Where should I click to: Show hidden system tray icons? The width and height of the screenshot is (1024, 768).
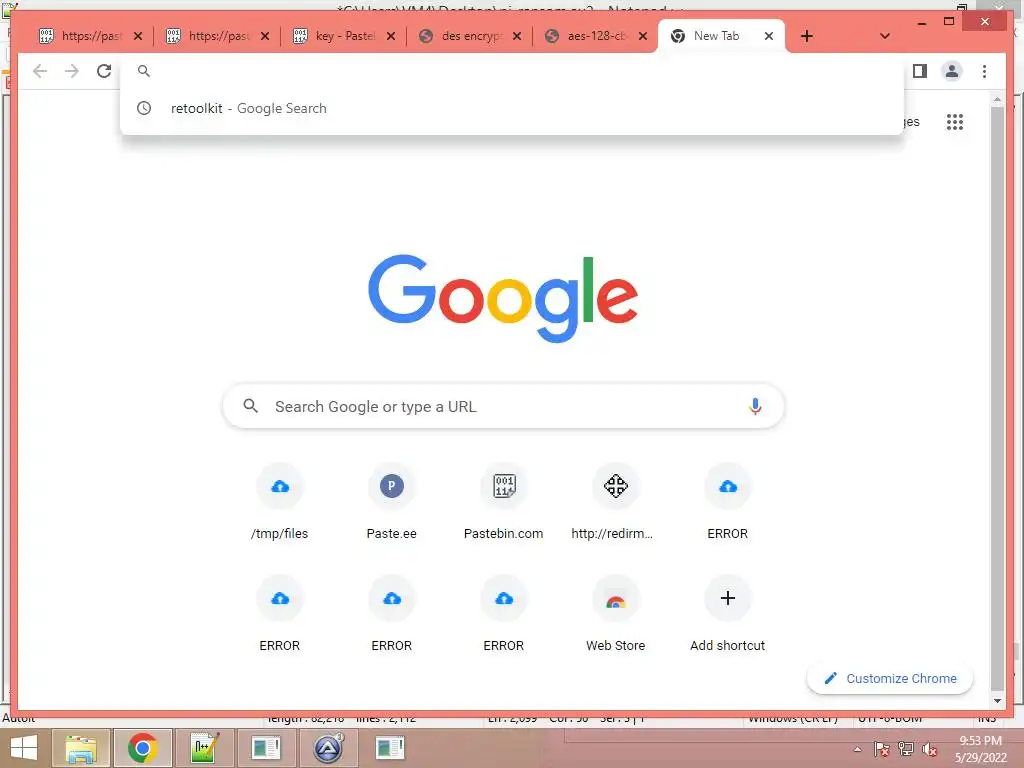857,749
